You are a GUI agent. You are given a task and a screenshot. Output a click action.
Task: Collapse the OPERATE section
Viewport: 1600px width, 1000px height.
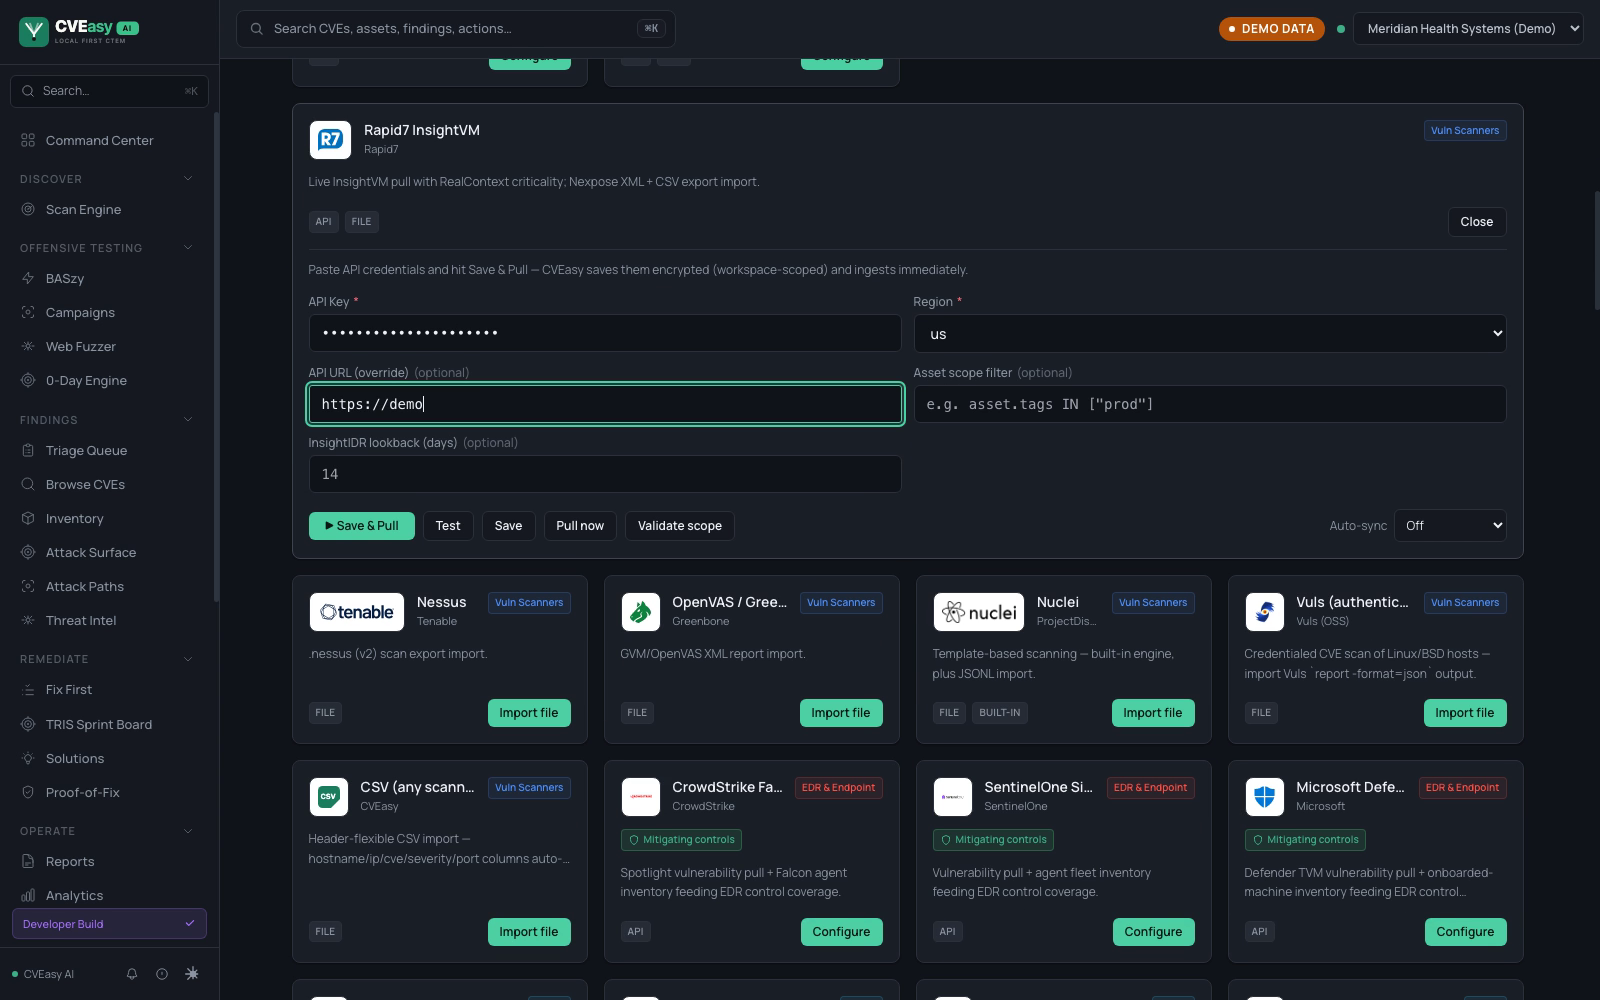click(x=188, y=831)
